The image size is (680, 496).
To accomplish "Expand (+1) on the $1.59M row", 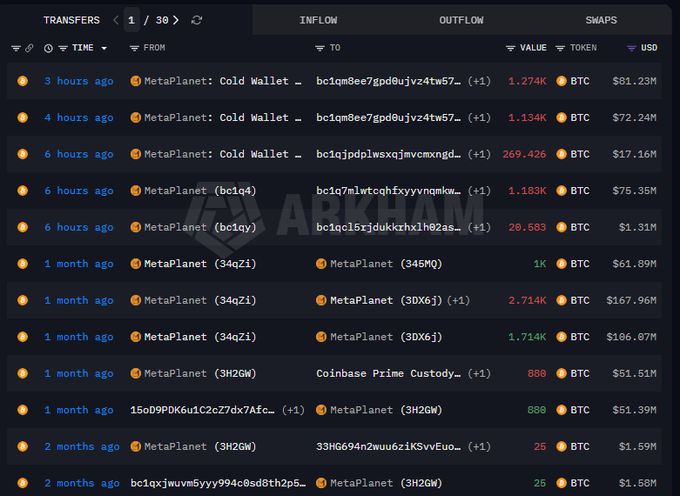I will (x=479, y=447).
